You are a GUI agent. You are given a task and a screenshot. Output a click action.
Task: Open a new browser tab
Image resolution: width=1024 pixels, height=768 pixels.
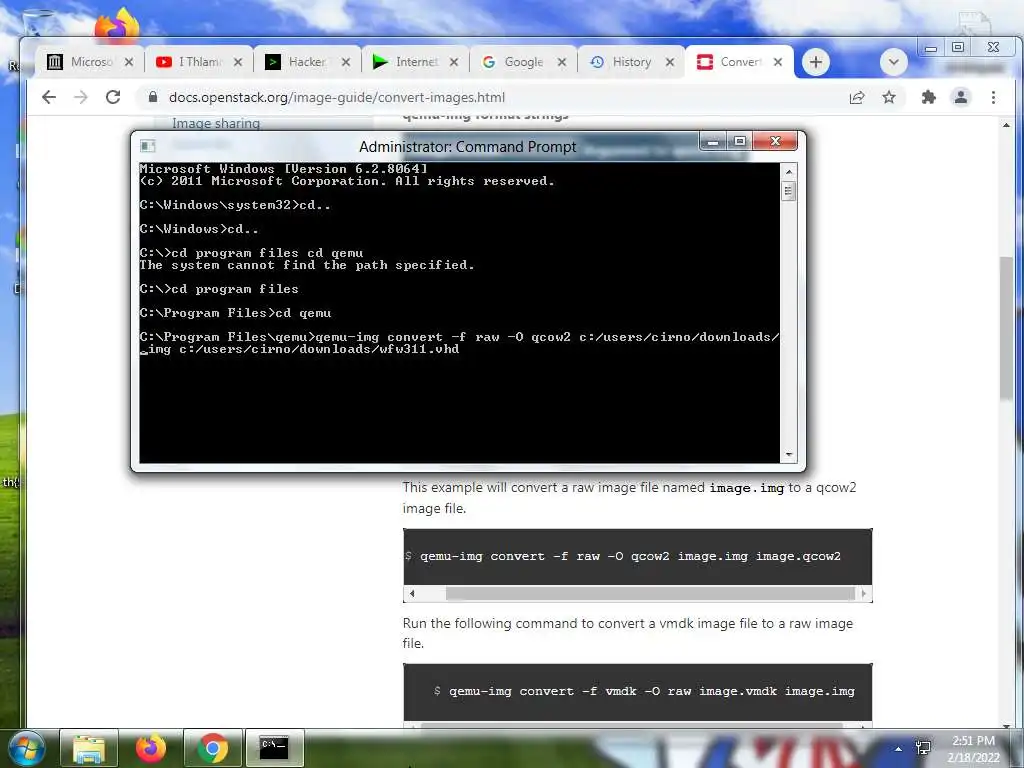pyautogui.click(x=816, y=62)
